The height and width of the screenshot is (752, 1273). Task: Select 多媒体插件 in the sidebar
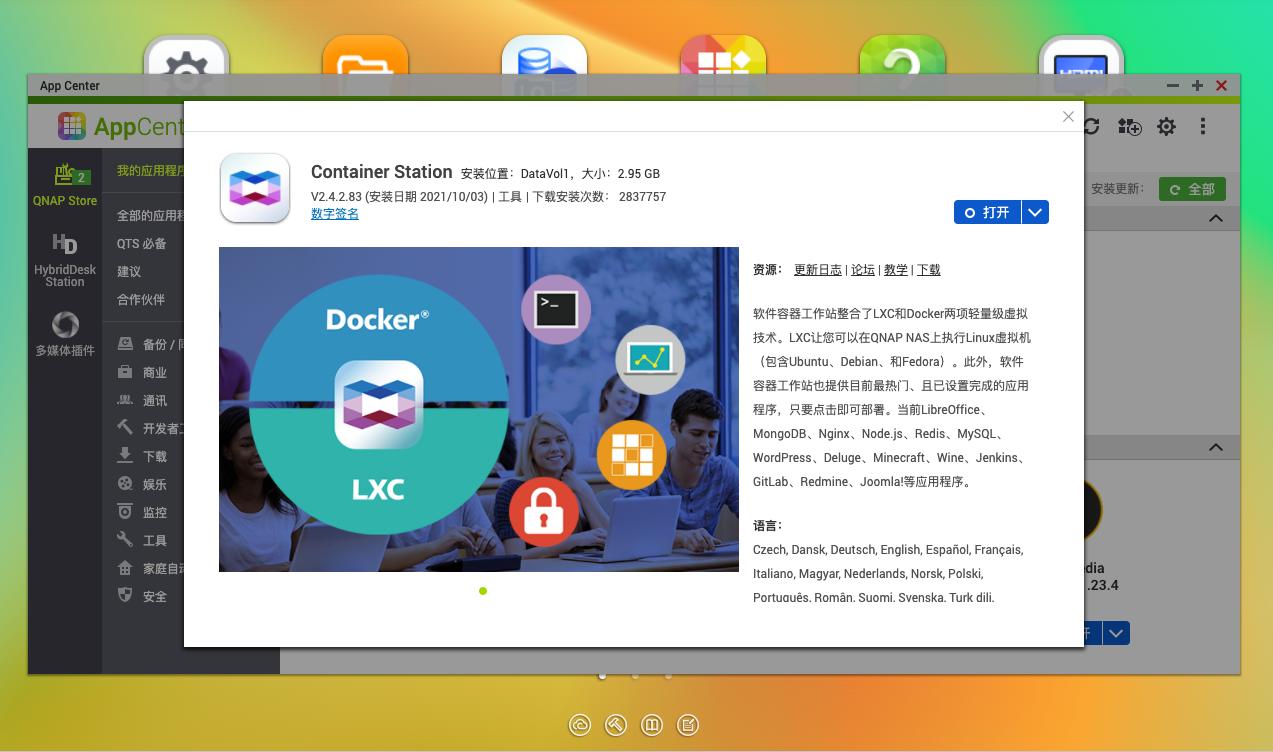click(65, 333)
